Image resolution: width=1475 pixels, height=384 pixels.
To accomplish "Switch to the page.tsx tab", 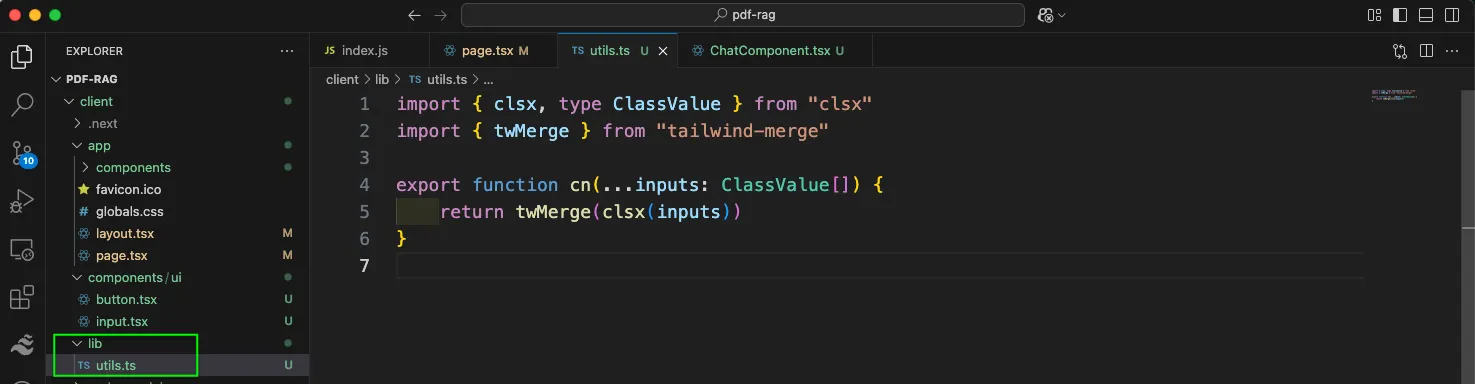I will [493, 51].
